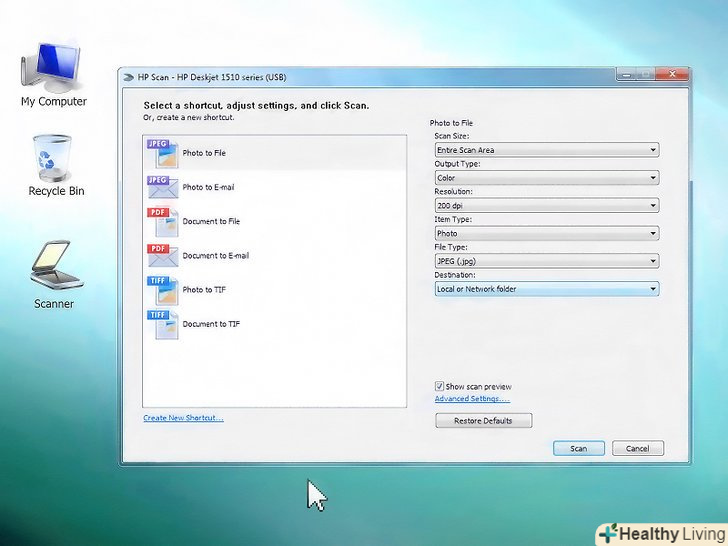Choose the 'Document to File' shortcut label
Viewport: 728px width, 546px height.
click(x=211, y=221)
